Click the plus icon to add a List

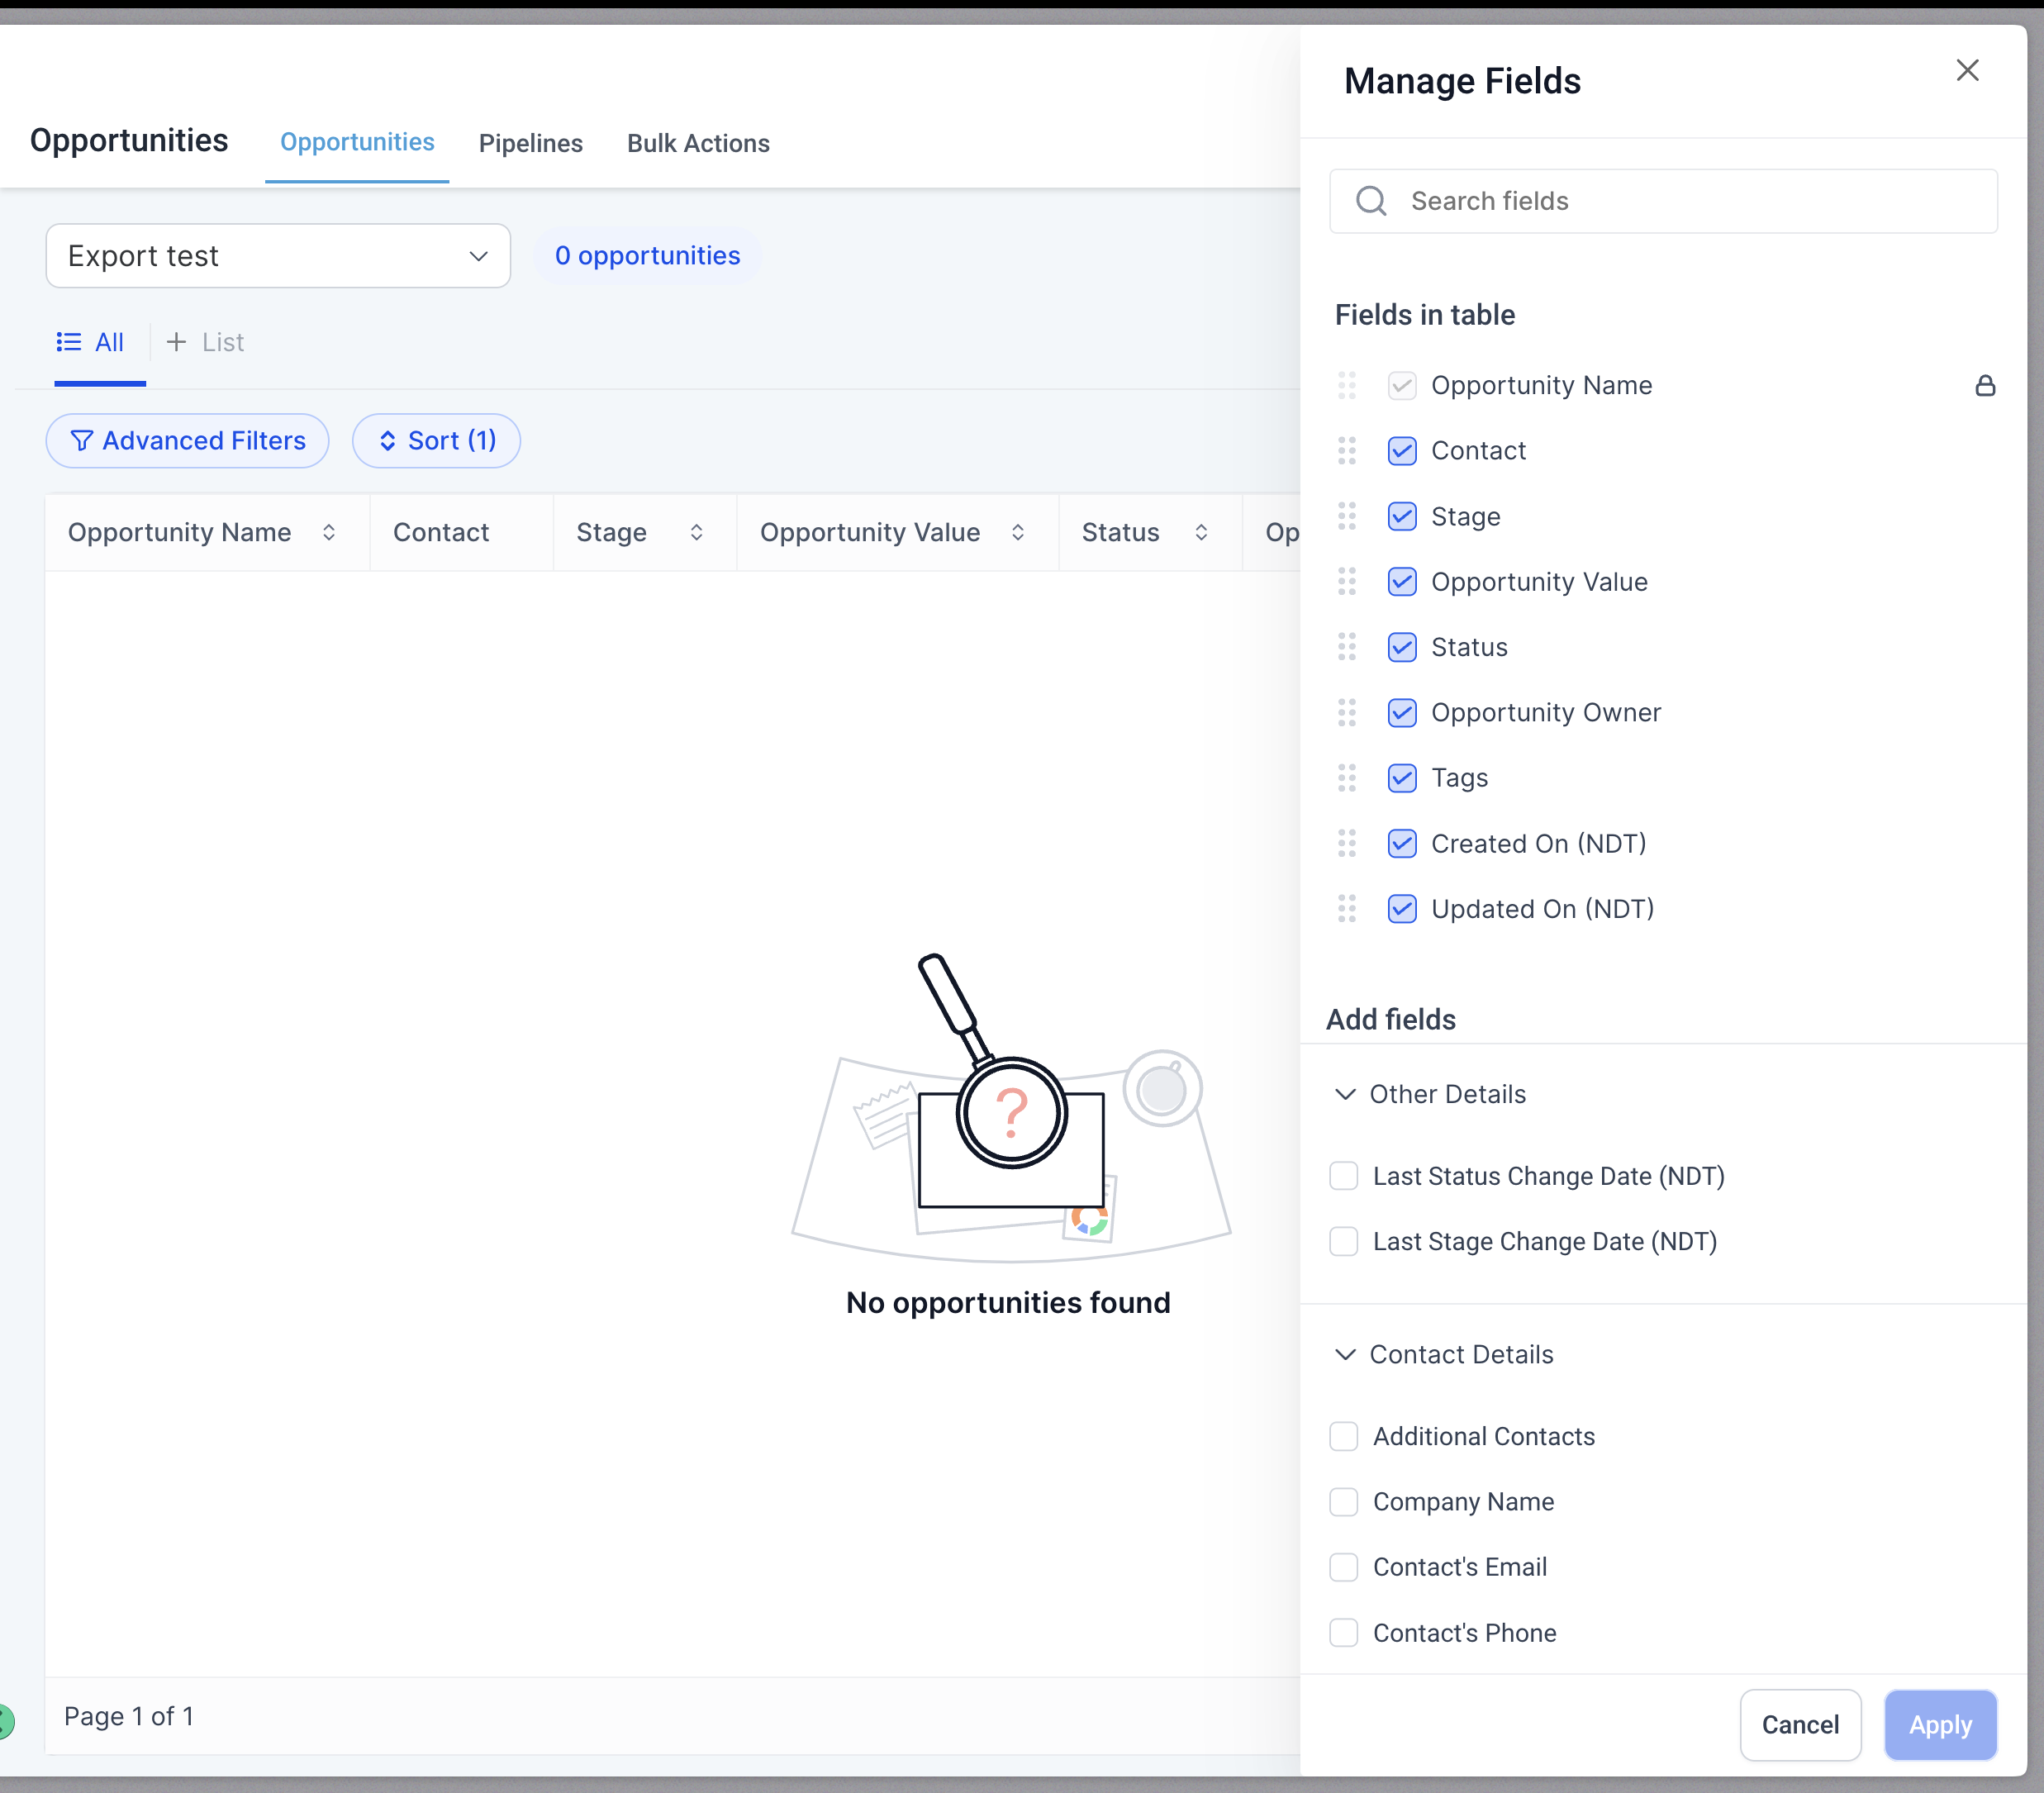click(x=176, y=342)
